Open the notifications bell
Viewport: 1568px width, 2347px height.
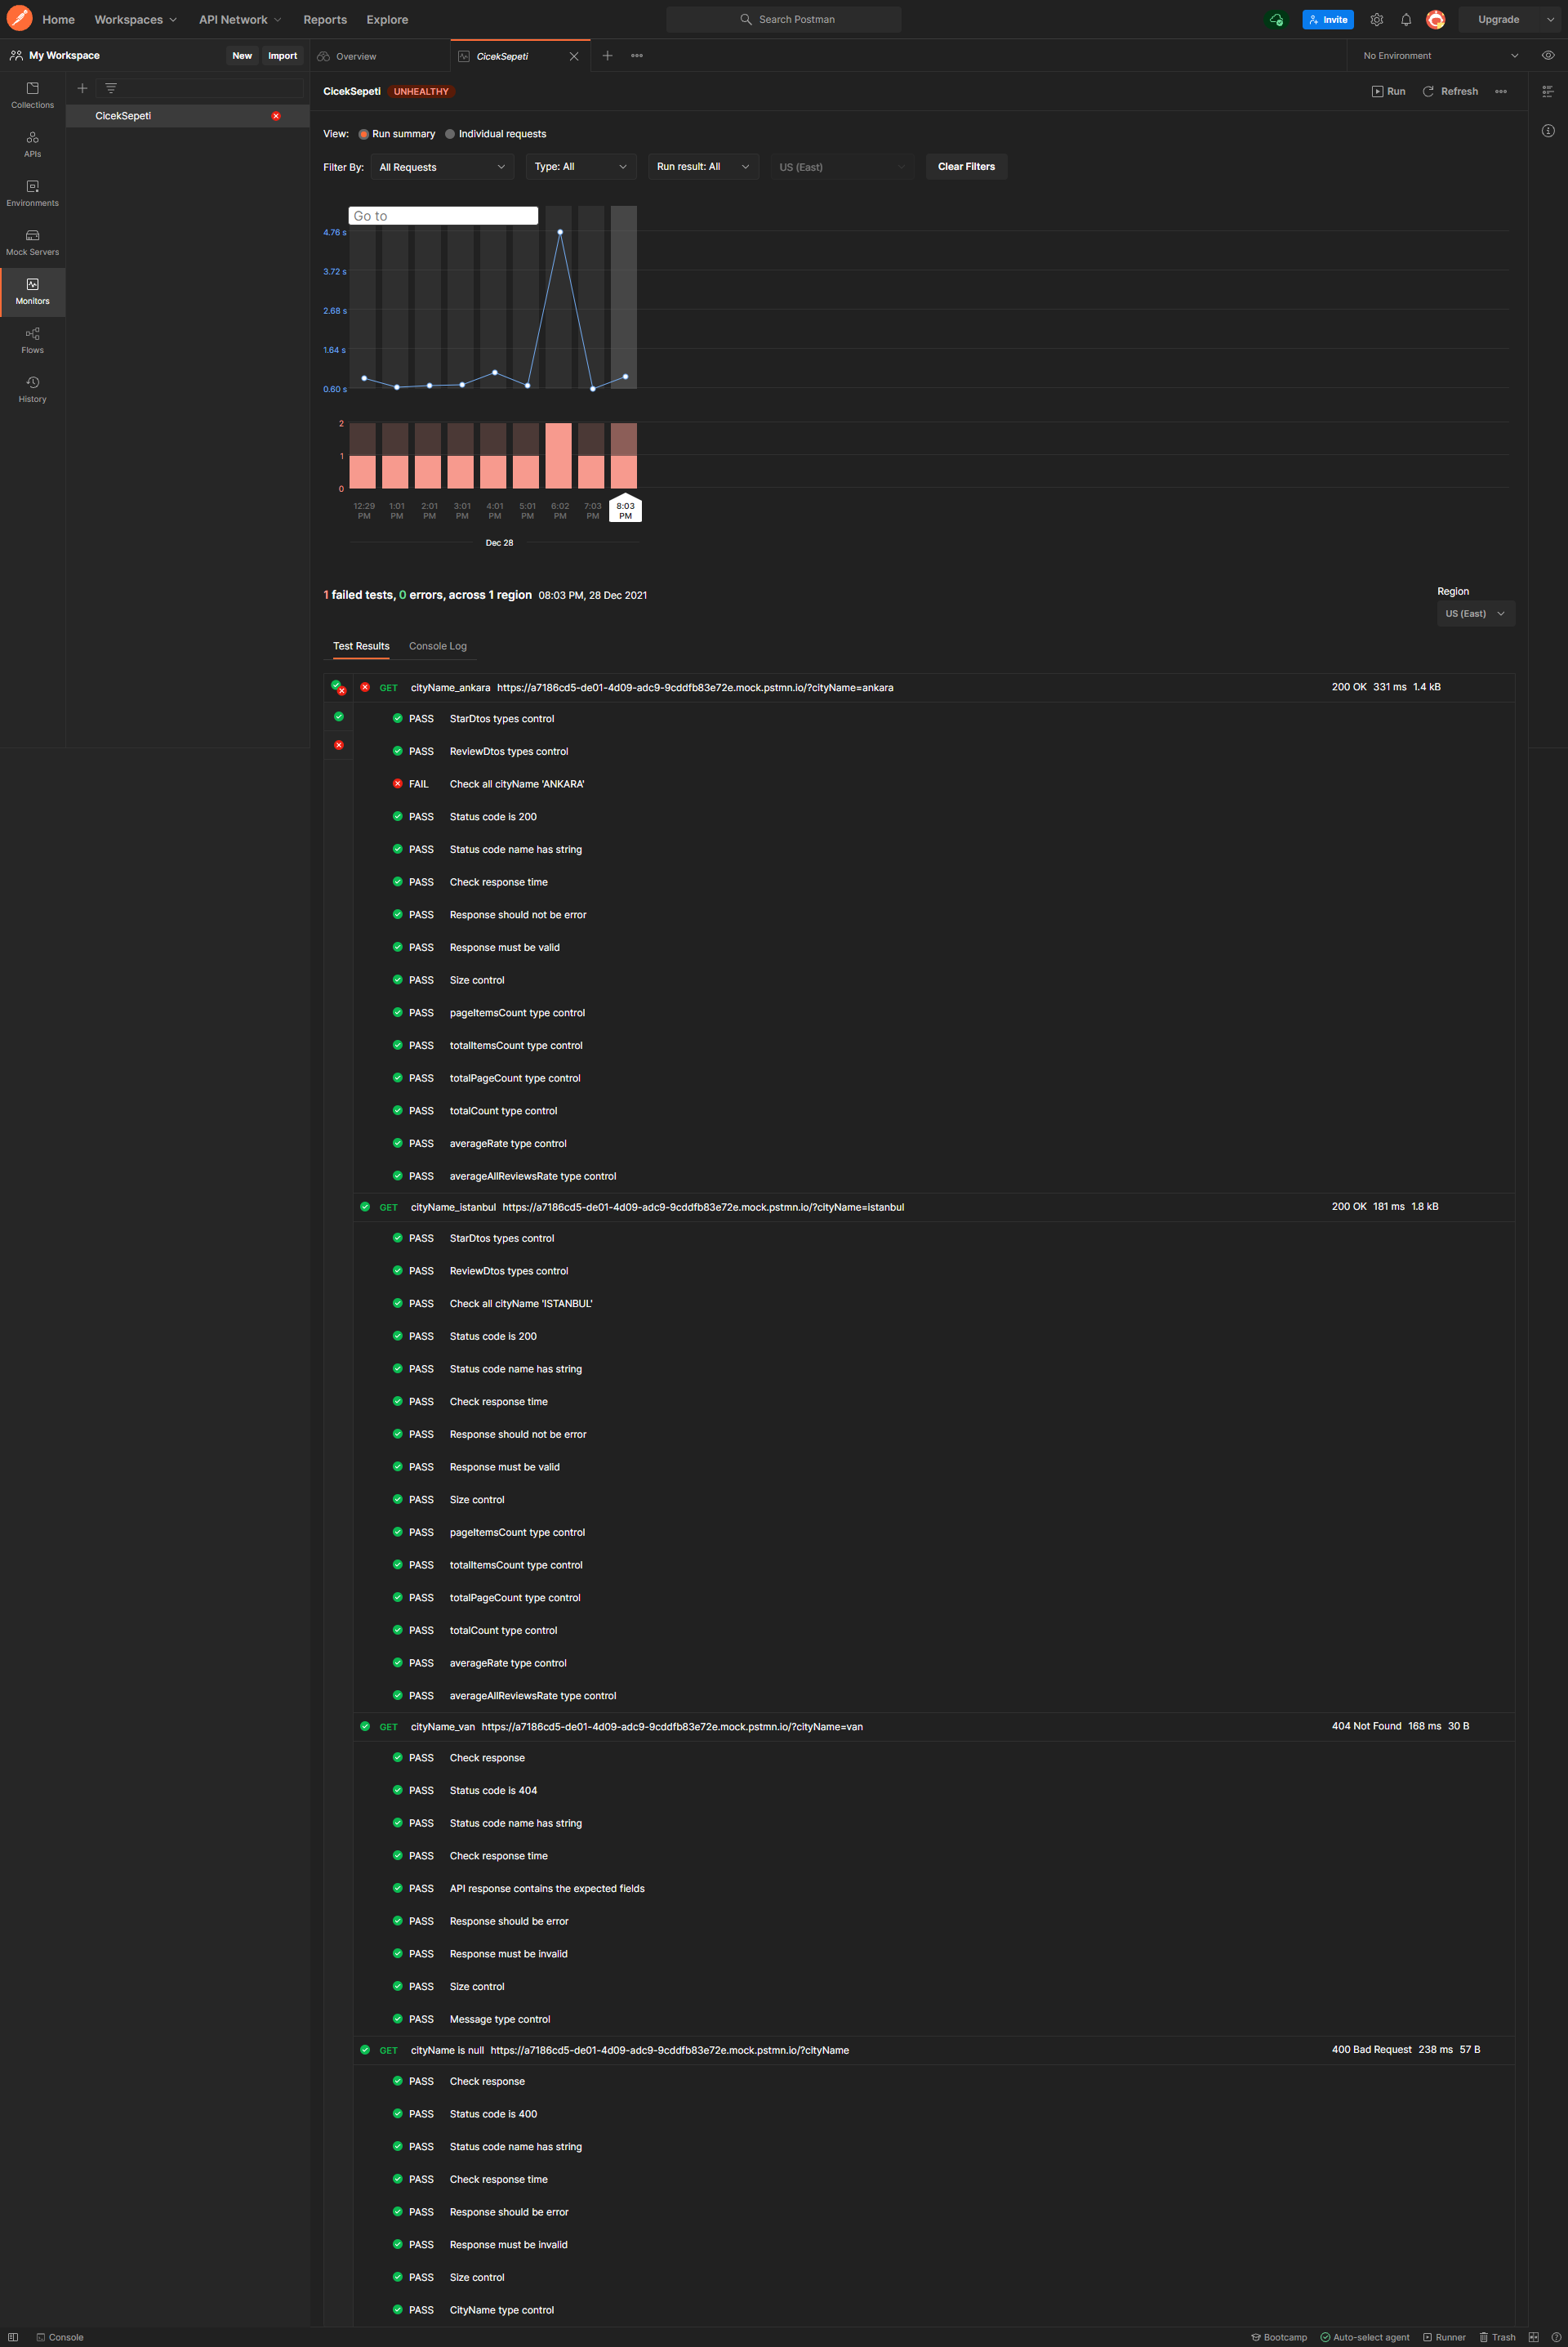(1405, 19)
